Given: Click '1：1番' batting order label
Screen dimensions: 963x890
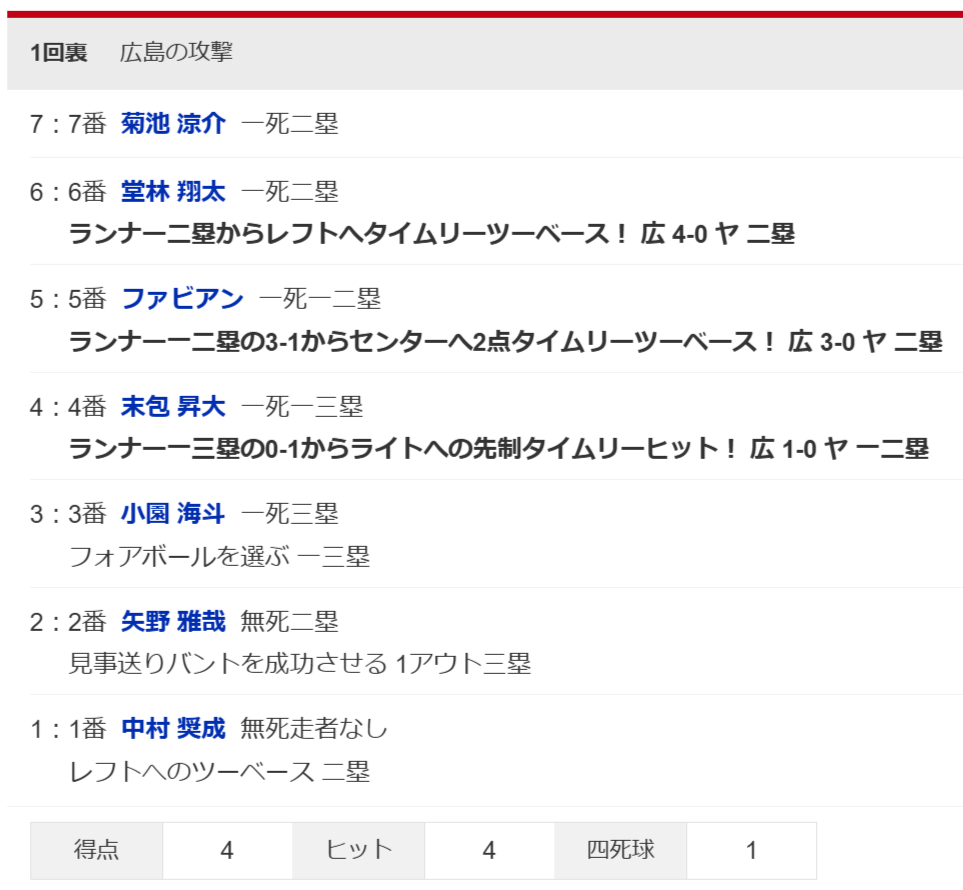Looking at the screenshot, I should [x=68, y=728].
